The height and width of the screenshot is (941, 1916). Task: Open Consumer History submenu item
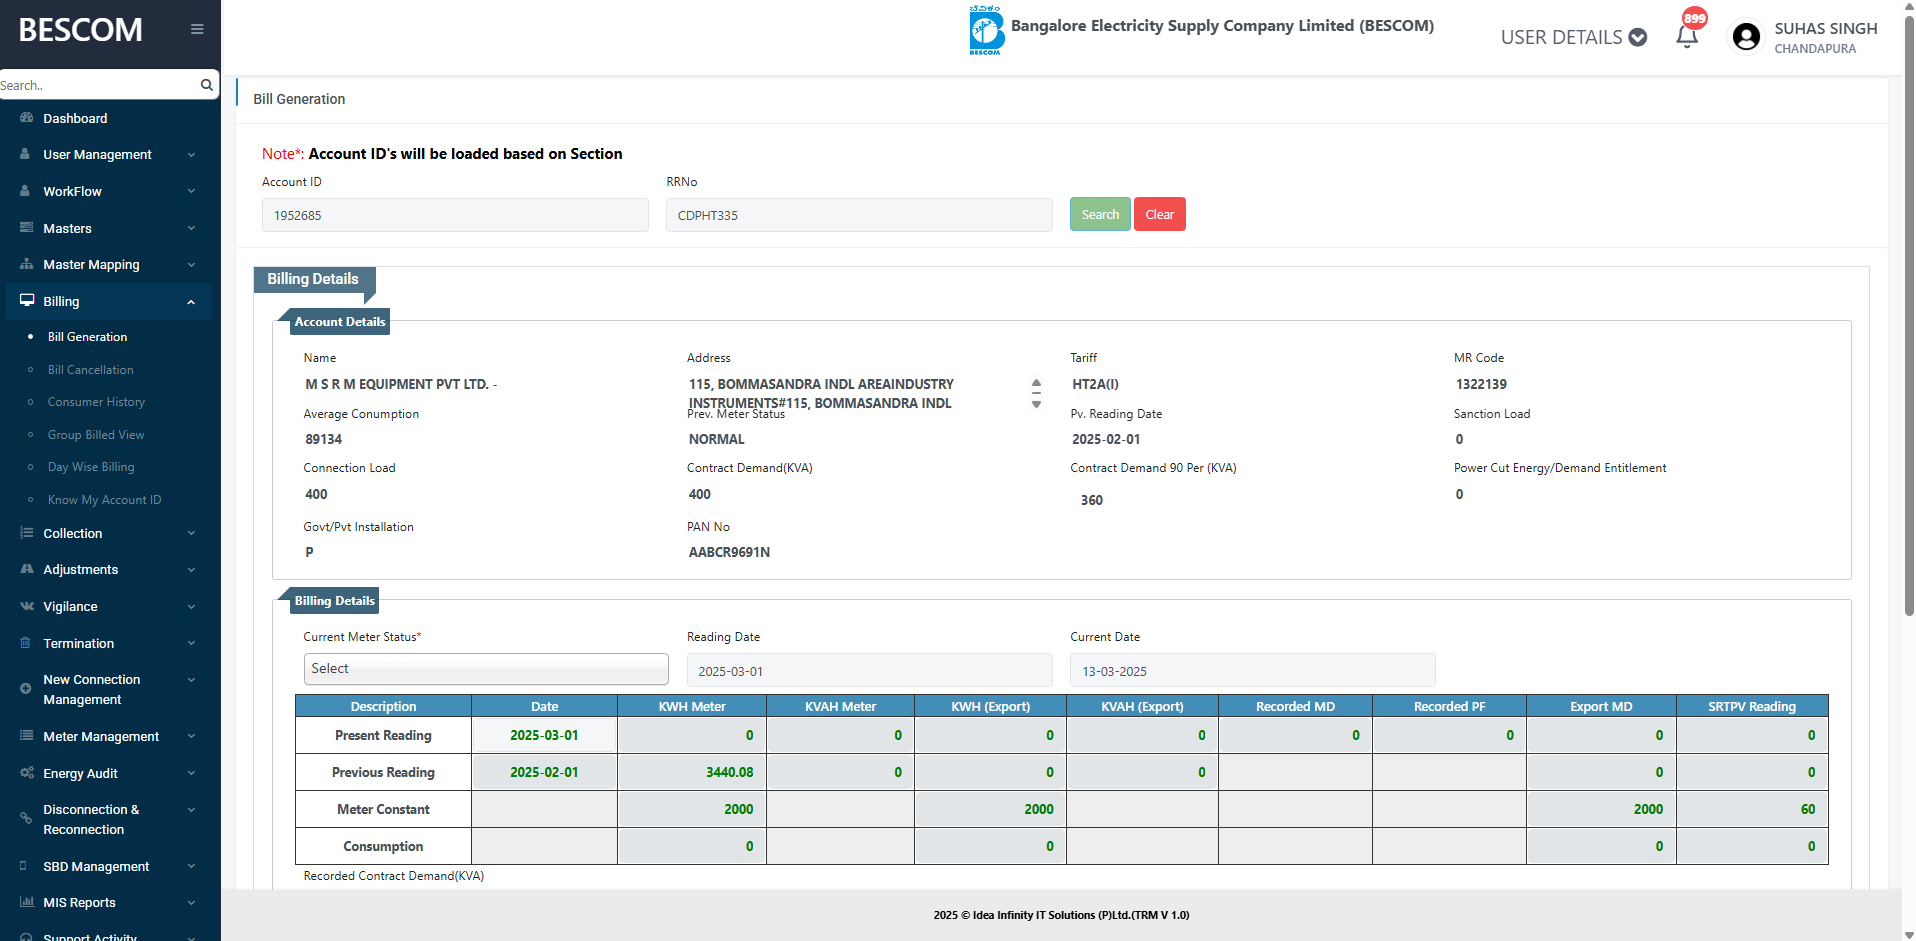97,402
